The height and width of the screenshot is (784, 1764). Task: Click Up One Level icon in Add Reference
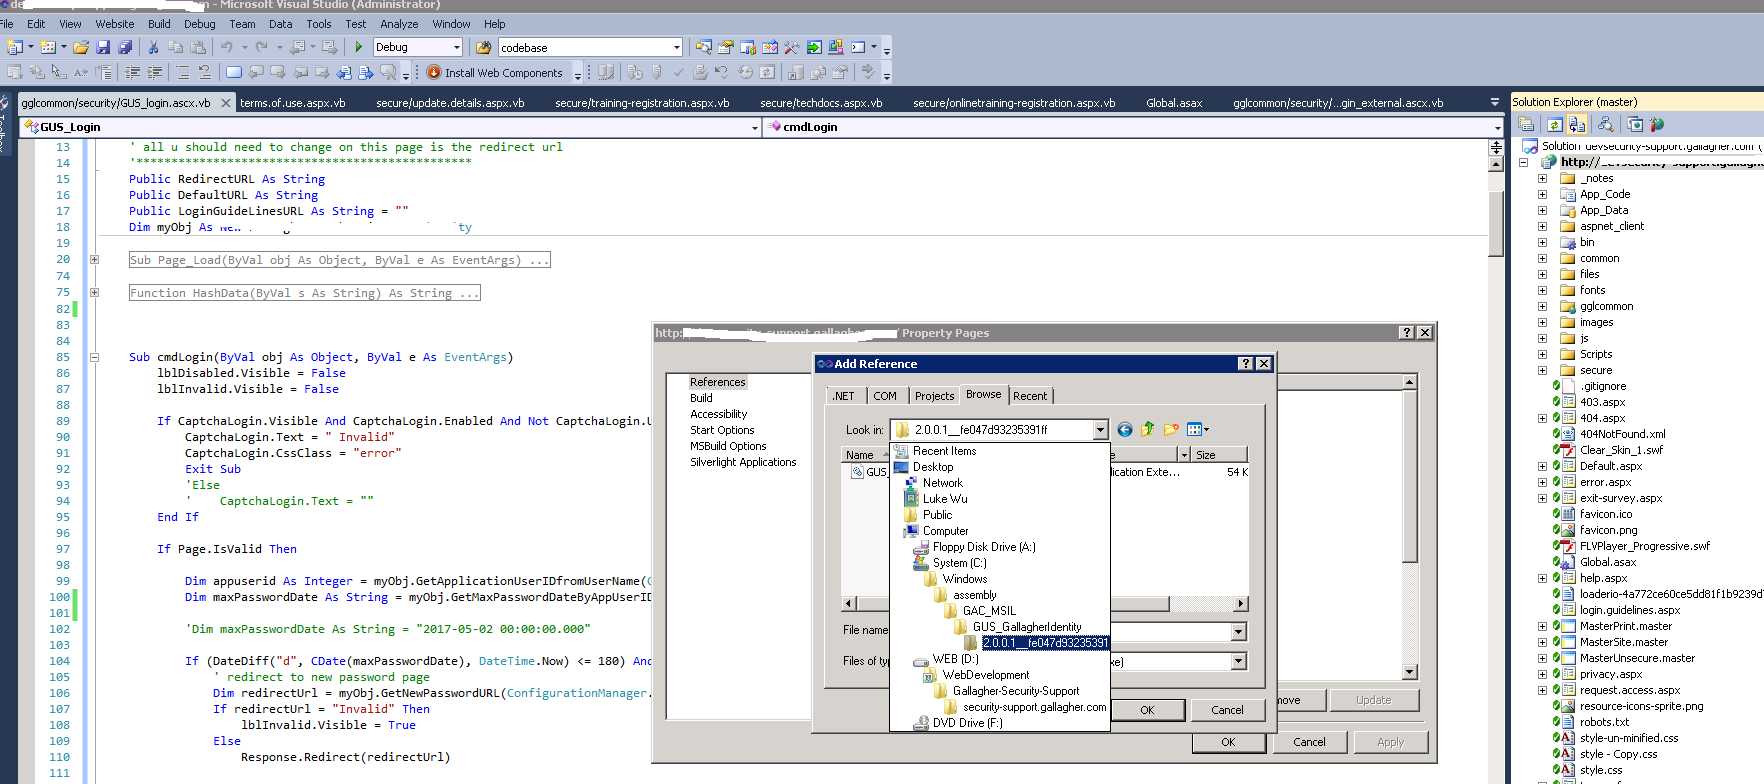1148,429
